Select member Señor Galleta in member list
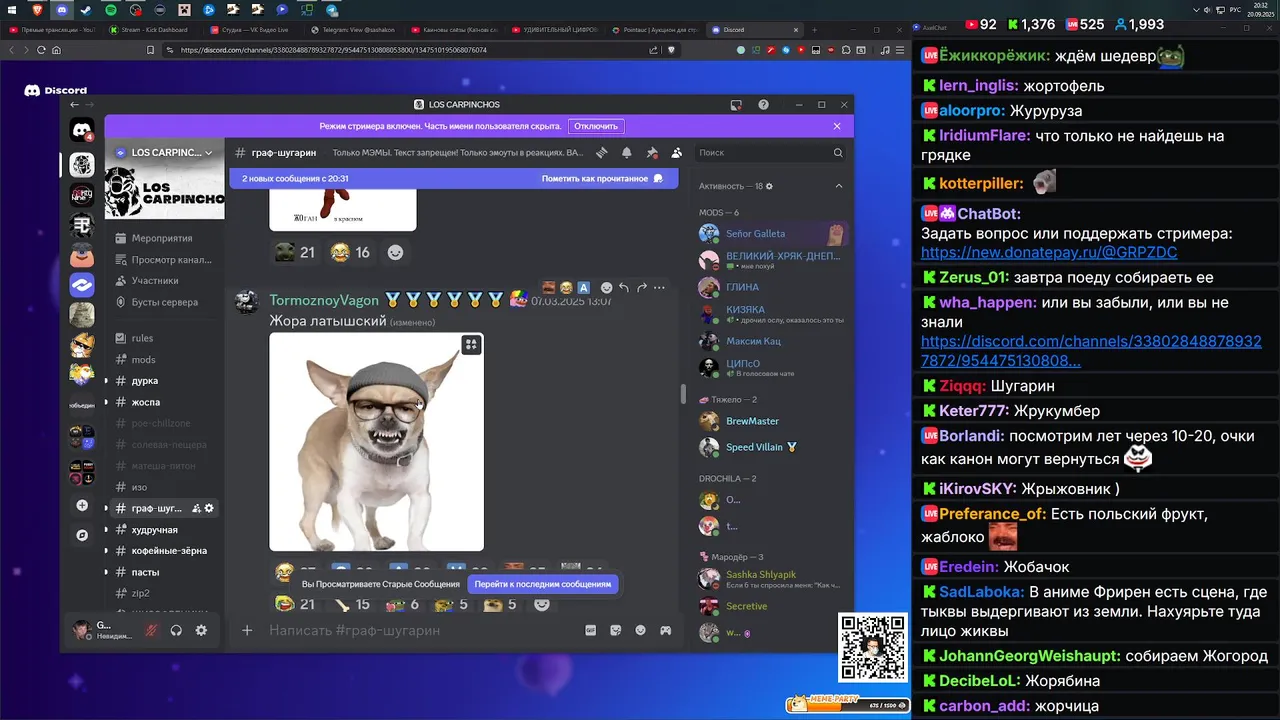 (772, 234)
